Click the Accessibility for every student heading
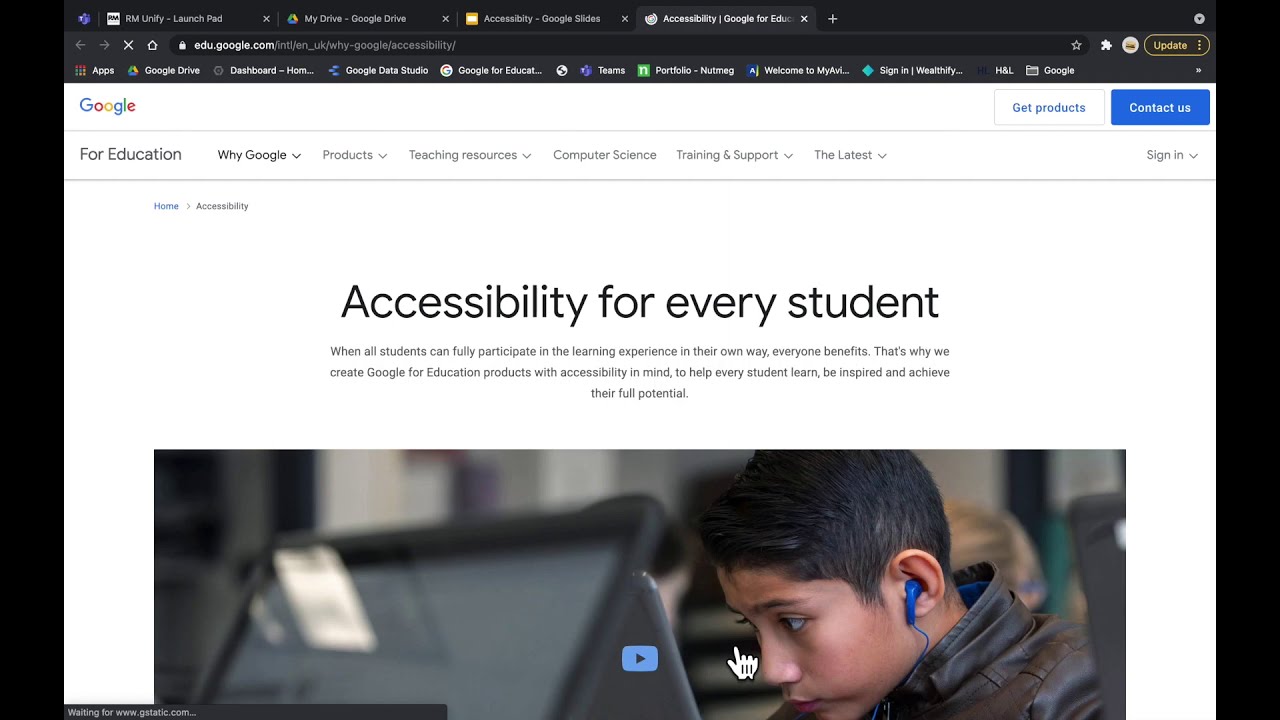This screenshot has width=1280, height=720. point(640,302)
